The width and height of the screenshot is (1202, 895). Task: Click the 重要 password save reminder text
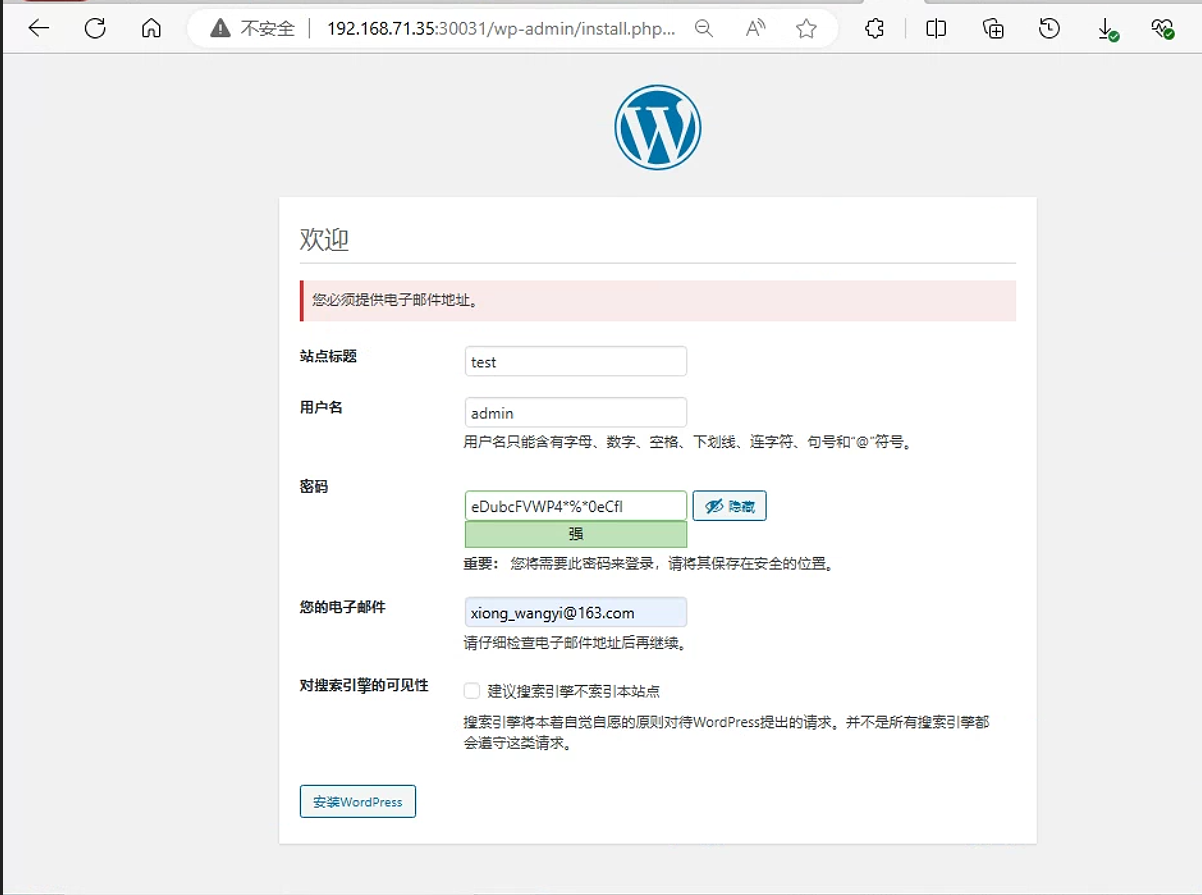(649, 563)
